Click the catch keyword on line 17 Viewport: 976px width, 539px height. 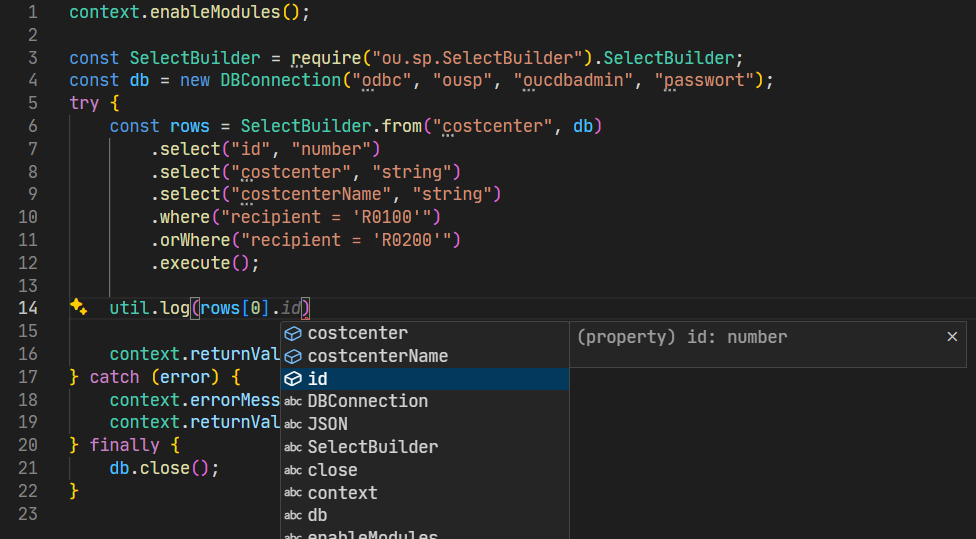(115, 377)
